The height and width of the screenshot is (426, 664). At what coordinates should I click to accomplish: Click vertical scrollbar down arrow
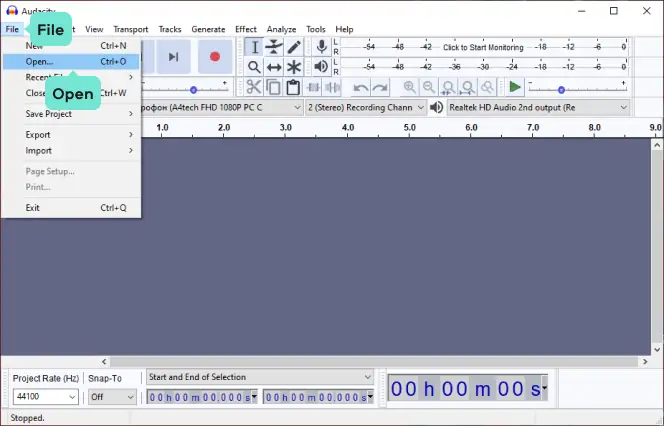click(x=657, y=350)
